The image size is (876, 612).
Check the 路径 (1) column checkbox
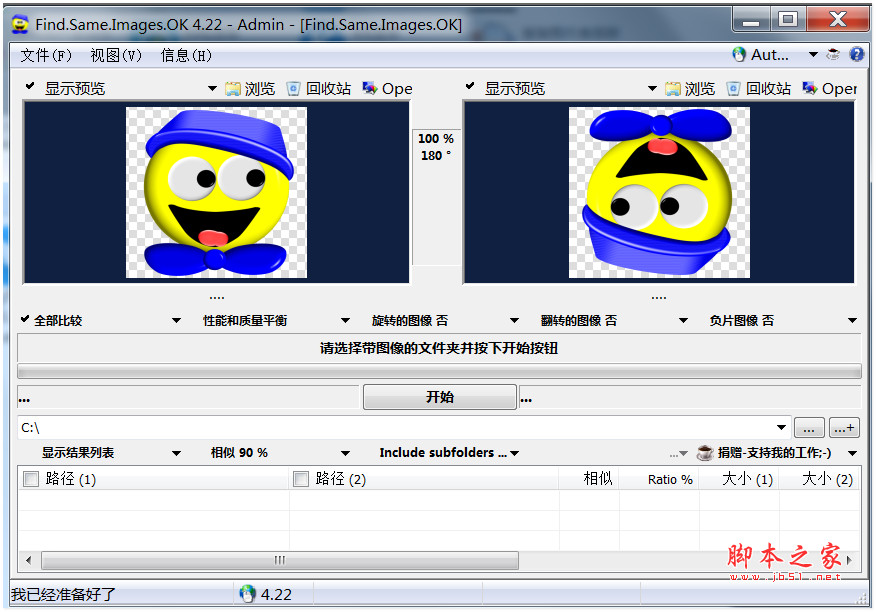coord(31,479)
